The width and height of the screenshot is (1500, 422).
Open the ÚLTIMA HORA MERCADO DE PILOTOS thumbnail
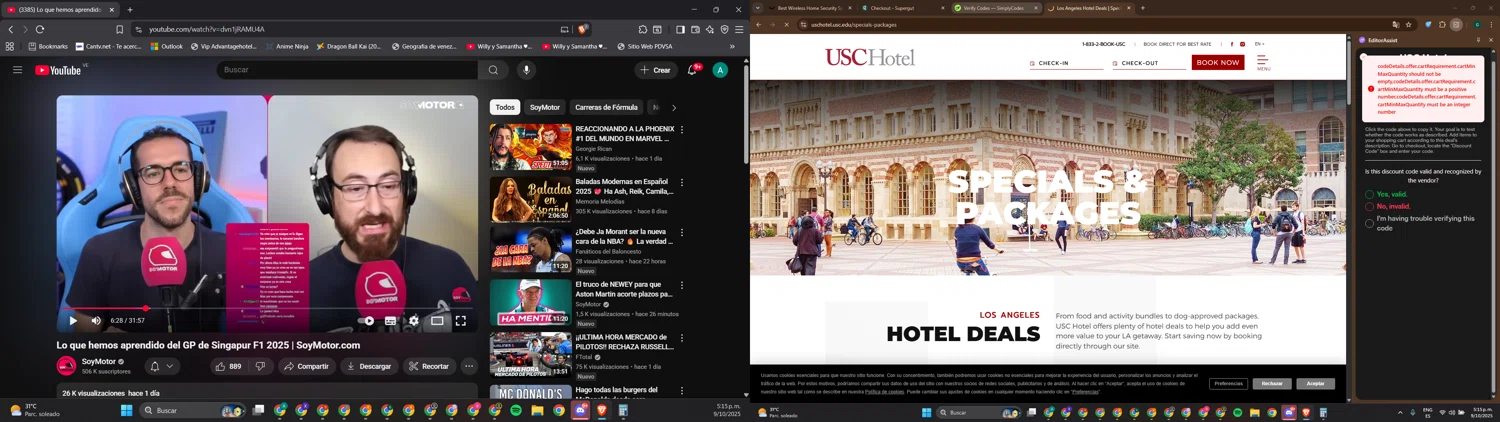click(530, 353)
